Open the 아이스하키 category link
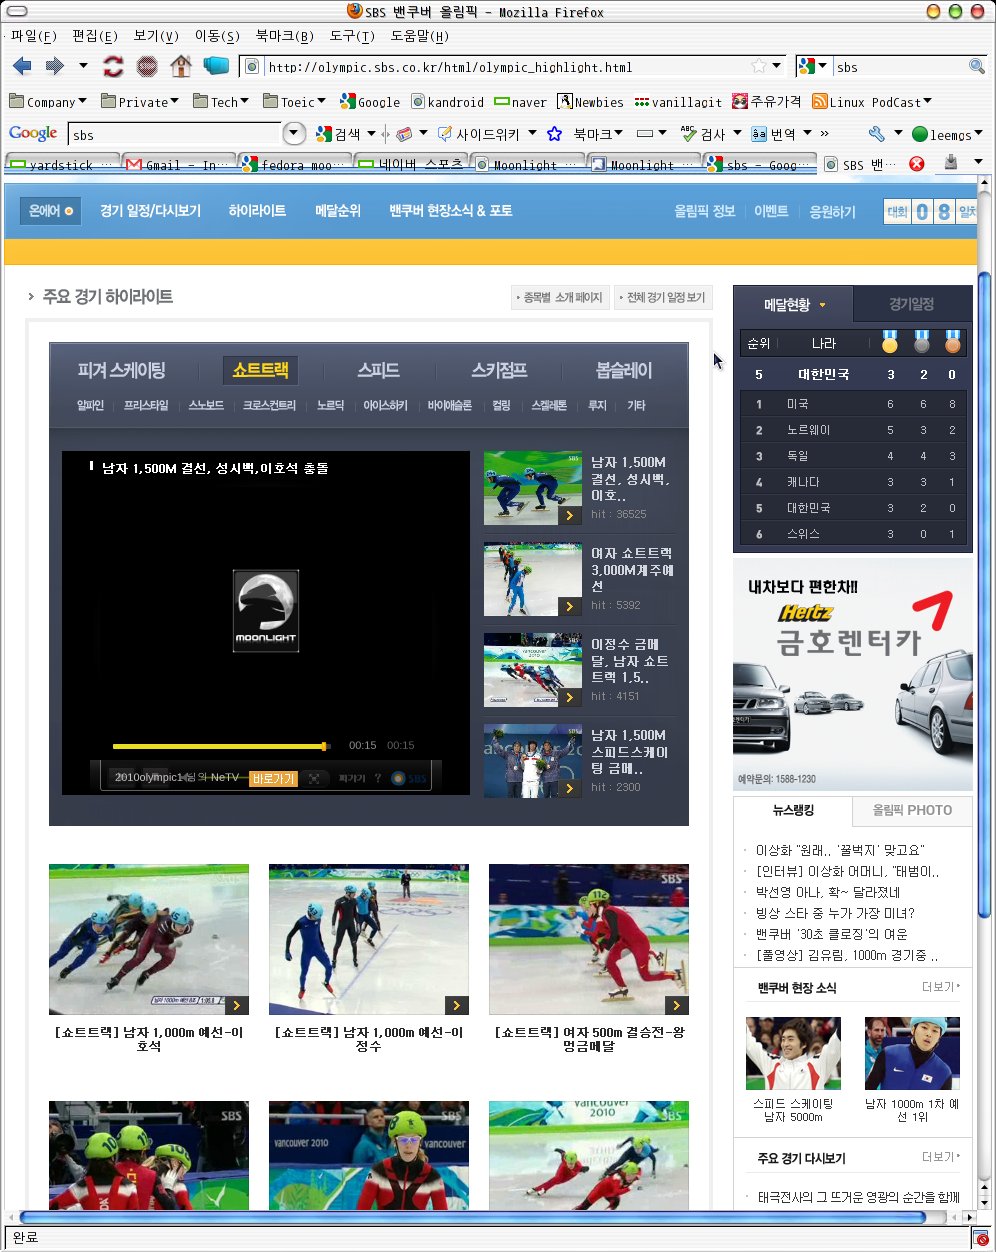This screenshot has height=1252, width=996. [x=385, y=406]
